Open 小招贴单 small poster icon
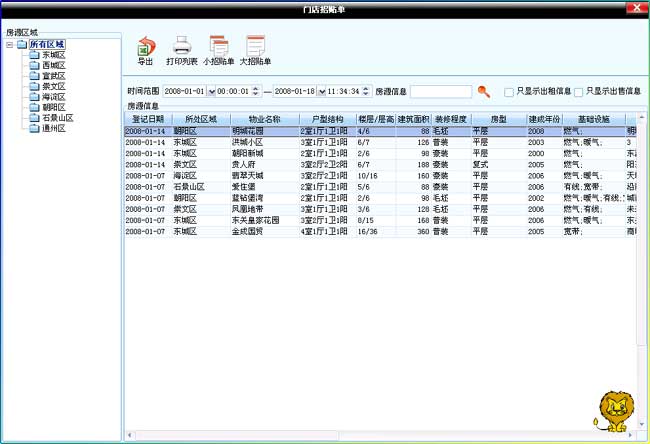 click(x=219, y=45)
